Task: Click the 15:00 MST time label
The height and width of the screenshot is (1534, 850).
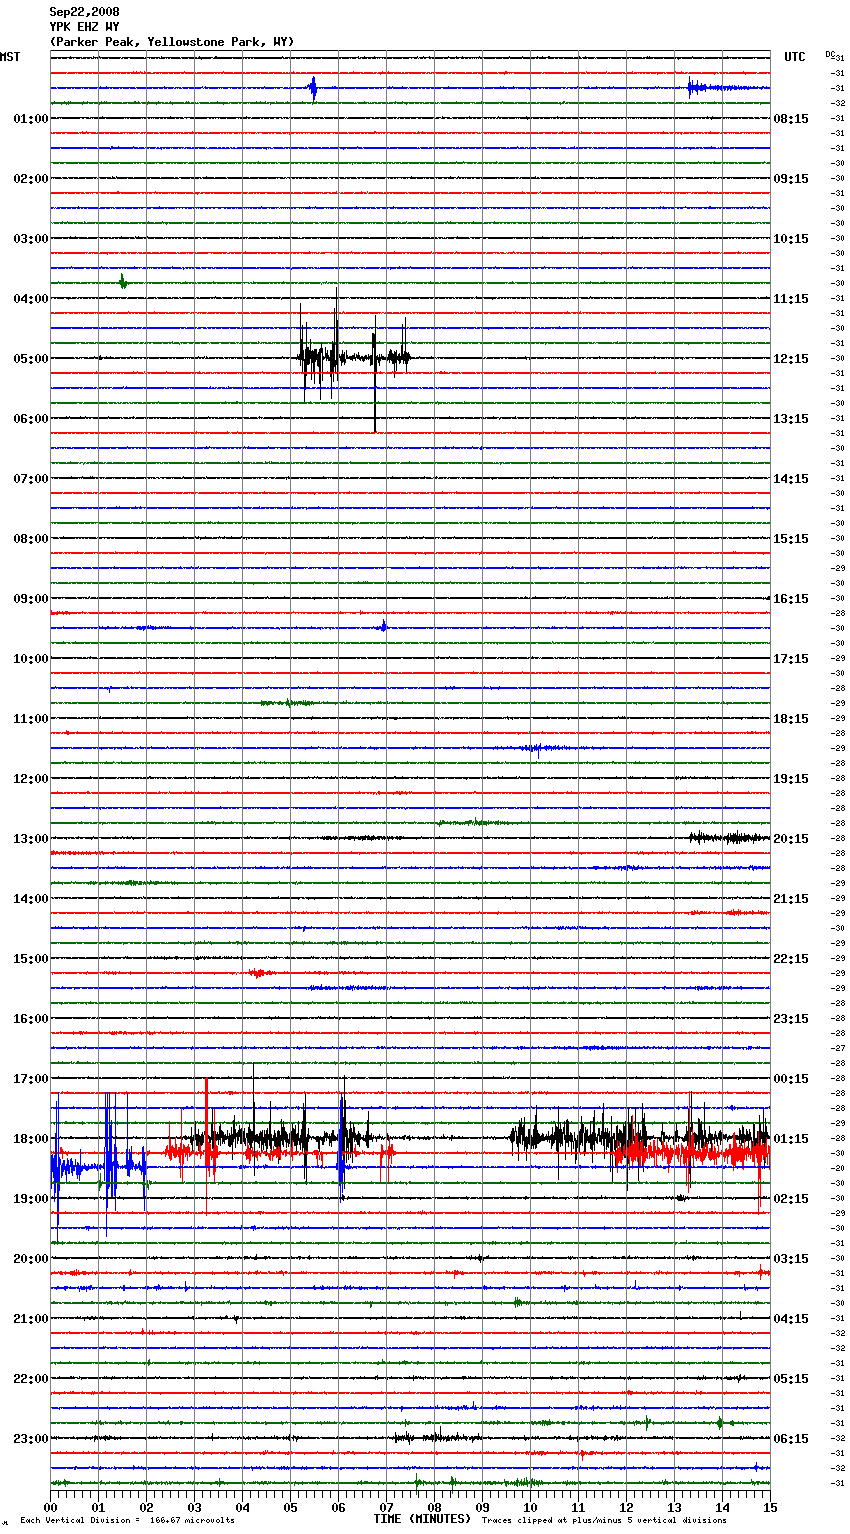Action: click(x=31, y=959)
